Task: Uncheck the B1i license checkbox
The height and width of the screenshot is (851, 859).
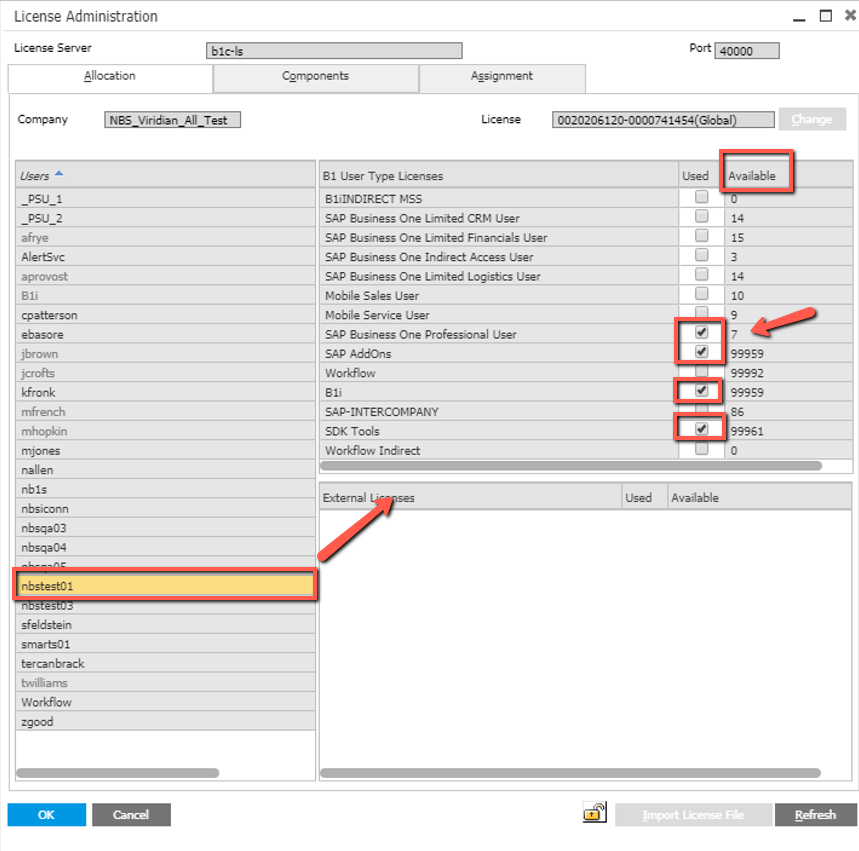Action: click(701, 391)
